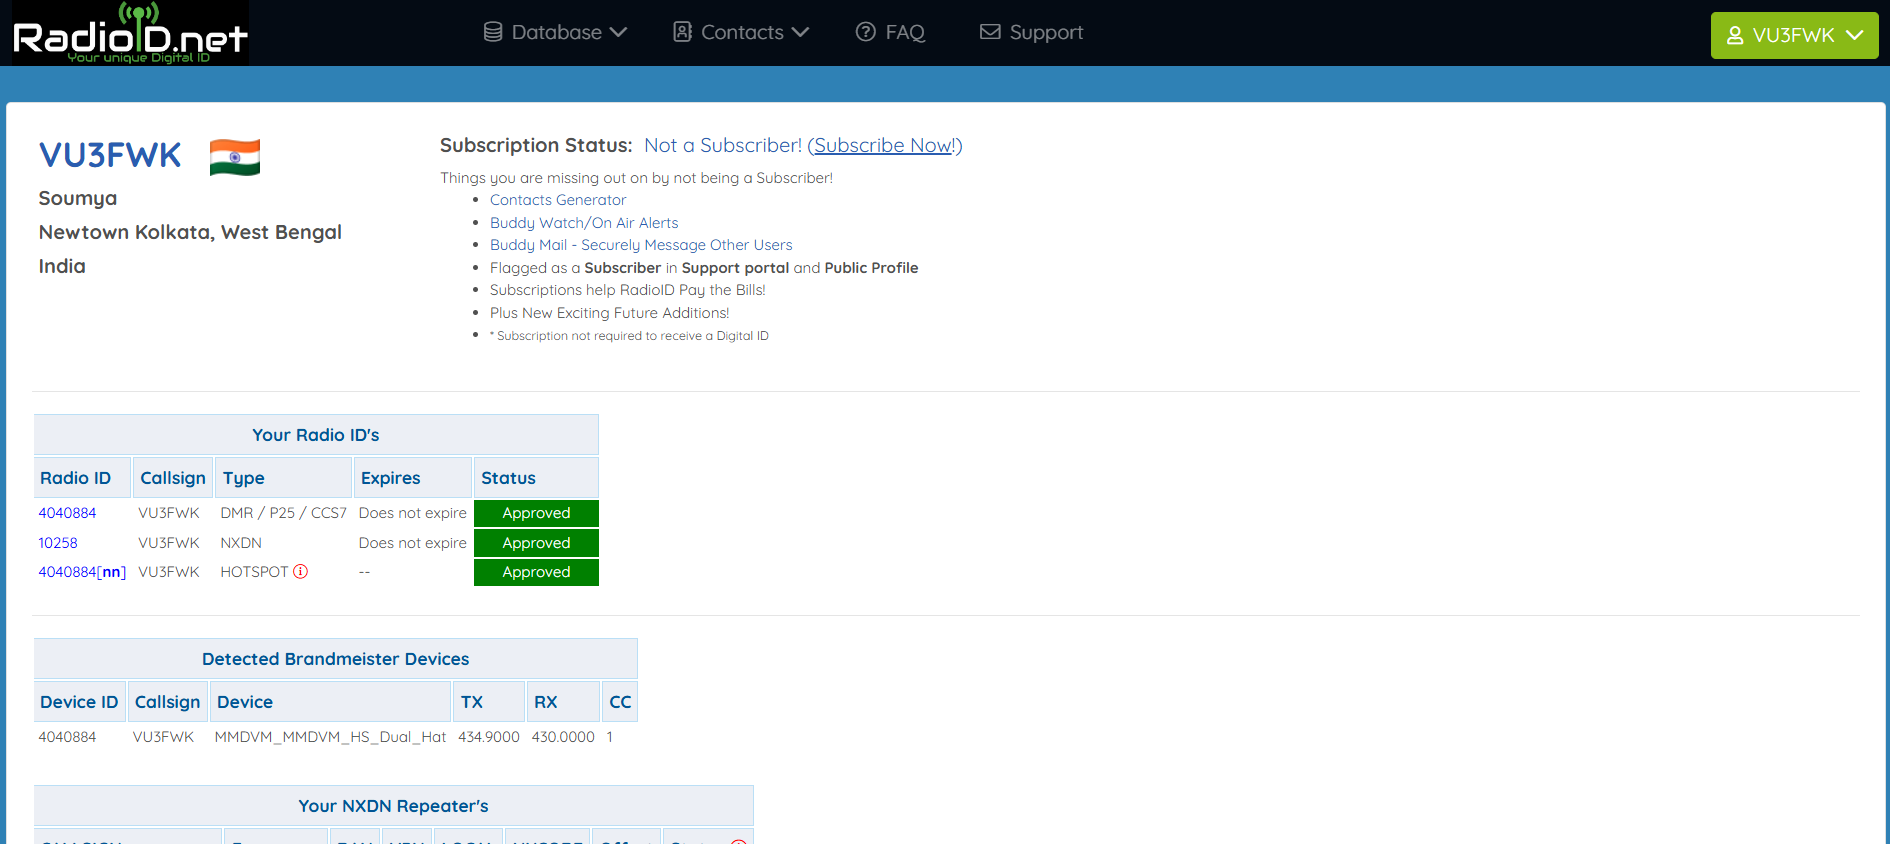Click the Approved status for NXDN
This screenshot has width=1890, height=844.
(x=536, y=543)
